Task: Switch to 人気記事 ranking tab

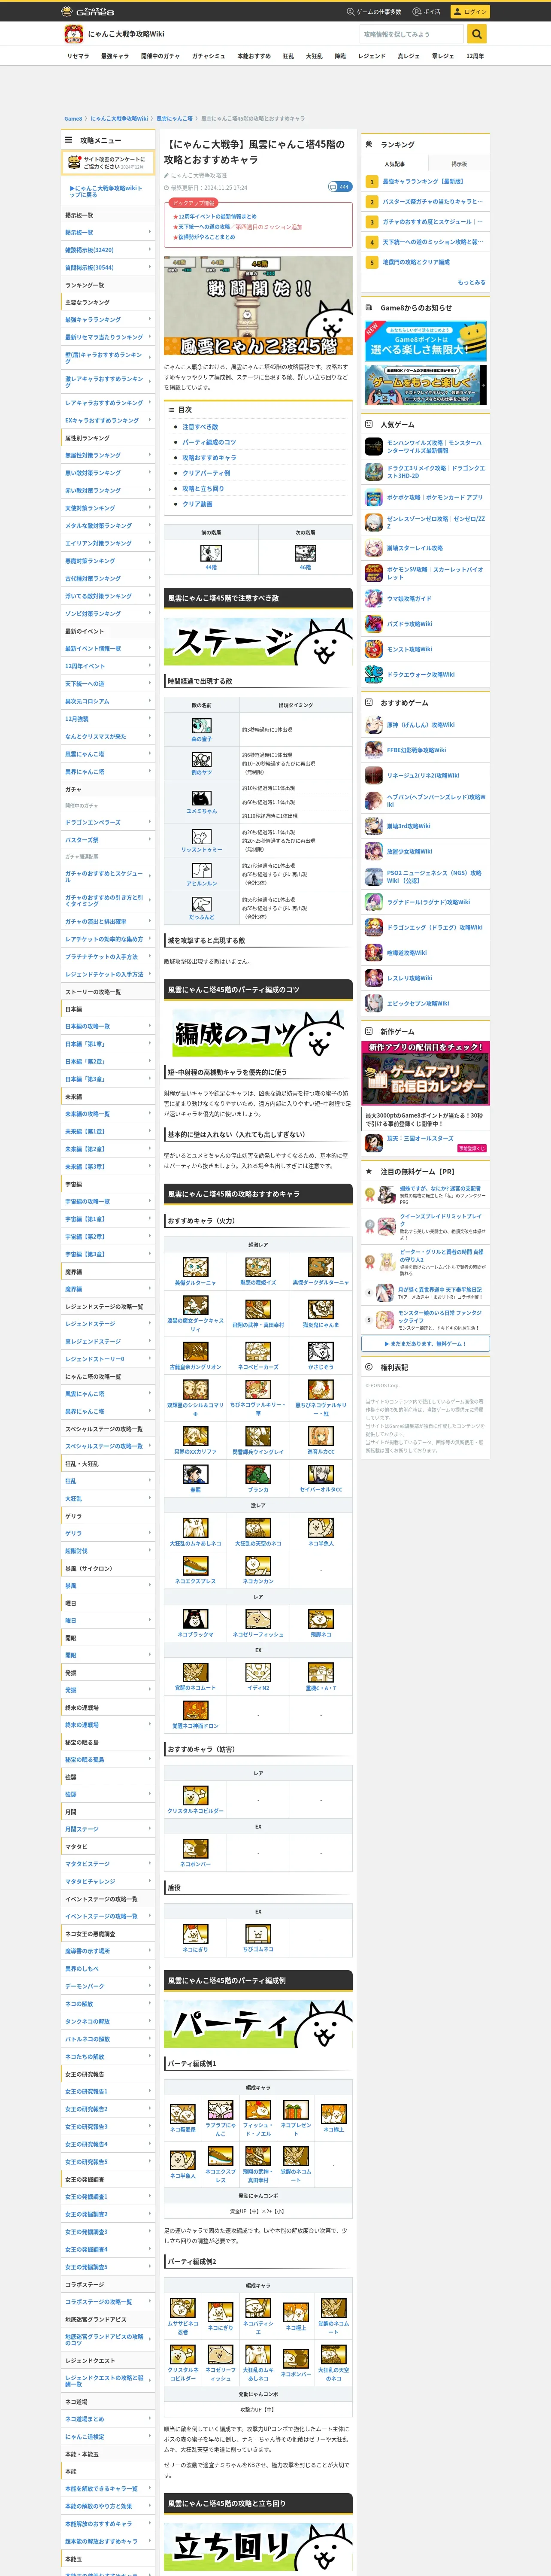Action: point(395,164)
